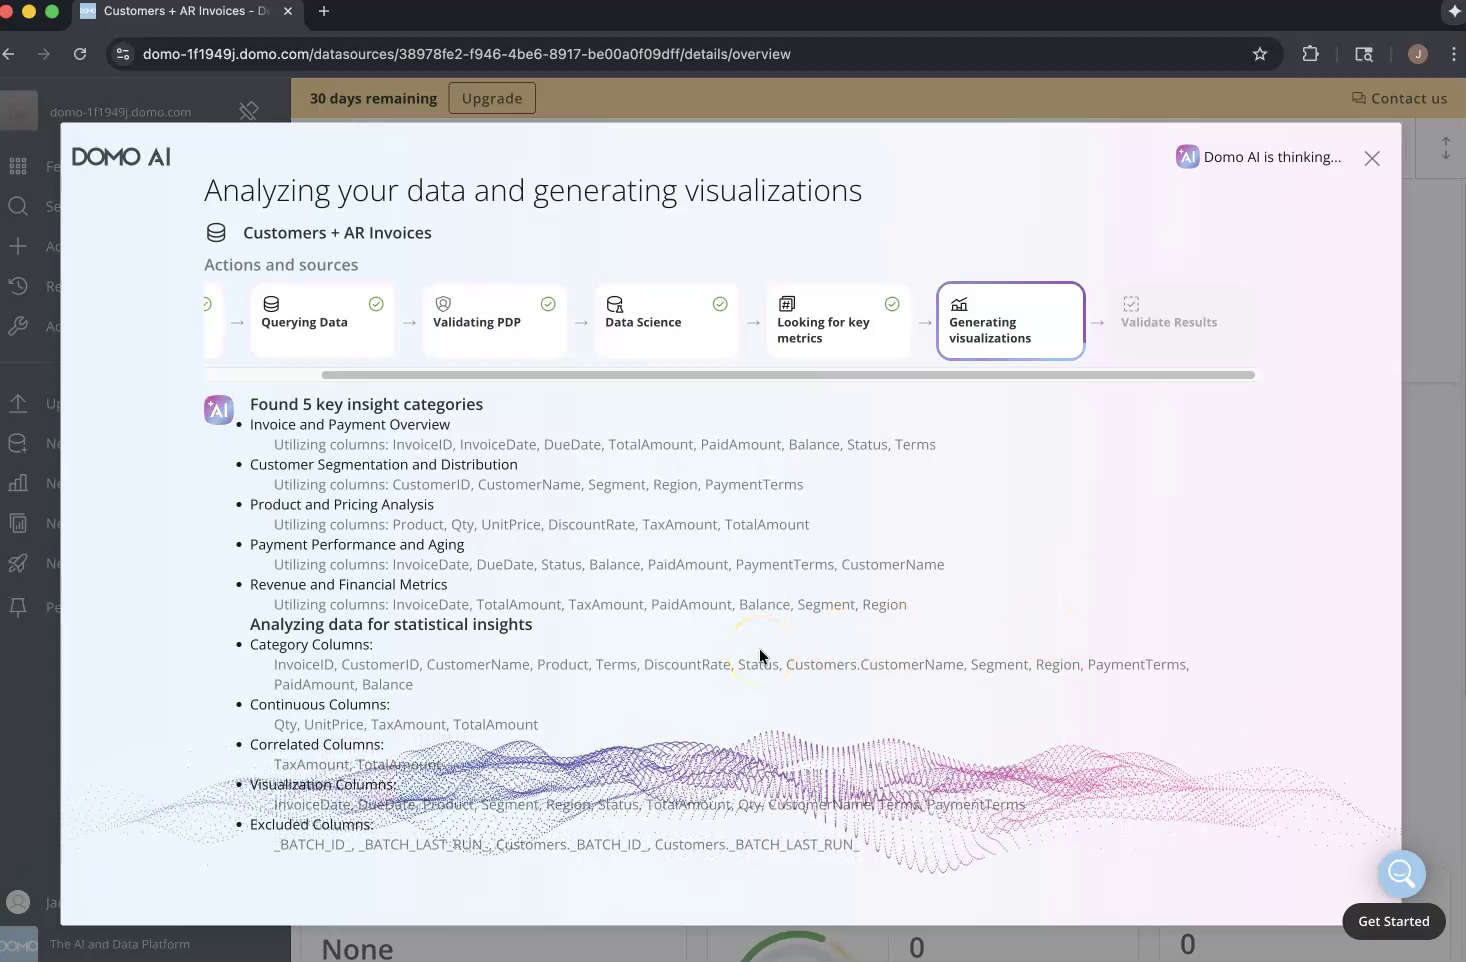Image resolution: width=1466 pixels, height=962 pixels.
Task: Click 'Invoice and Payment Overview' text
Action: [x=350, y=425]
